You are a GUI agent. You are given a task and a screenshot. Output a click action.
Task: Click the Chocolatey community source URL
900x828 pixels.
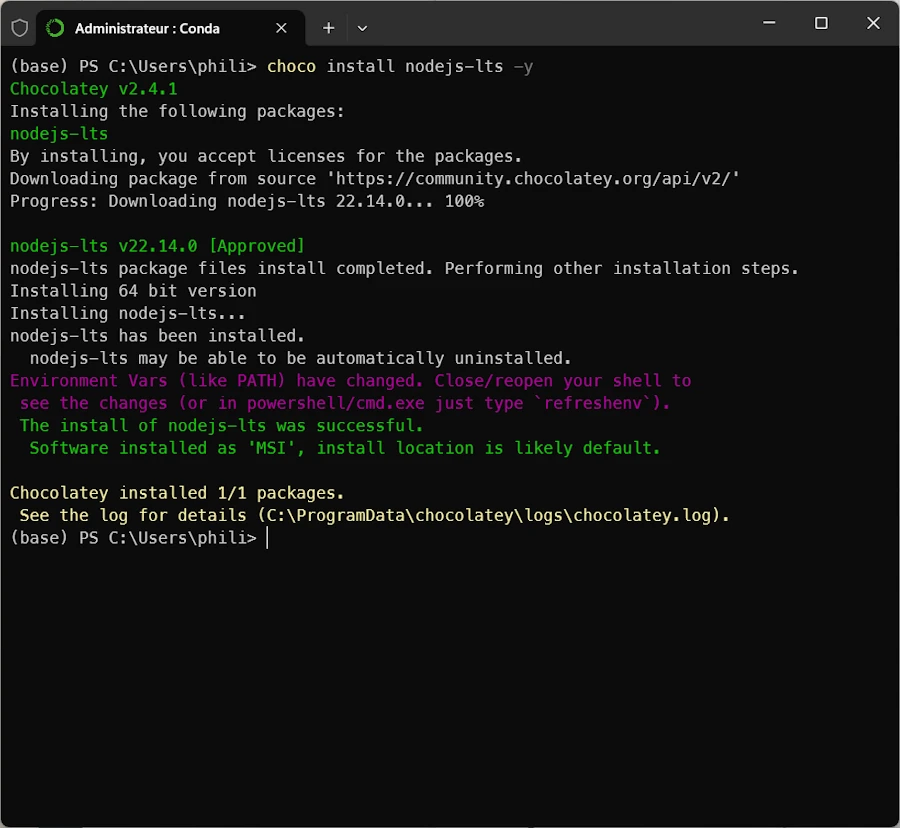534,178
